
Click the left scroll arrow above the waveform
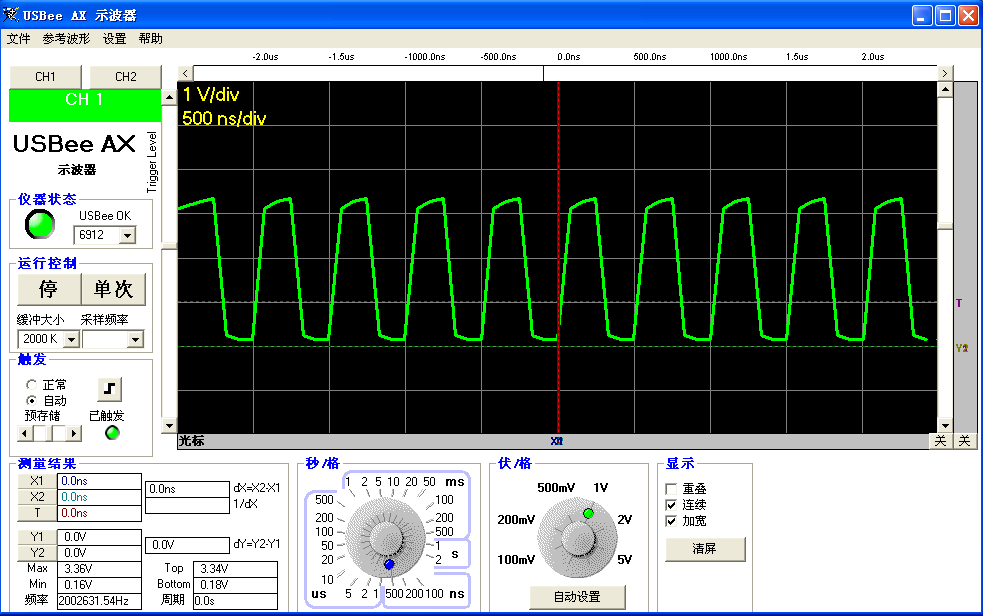tap(185, 73)
